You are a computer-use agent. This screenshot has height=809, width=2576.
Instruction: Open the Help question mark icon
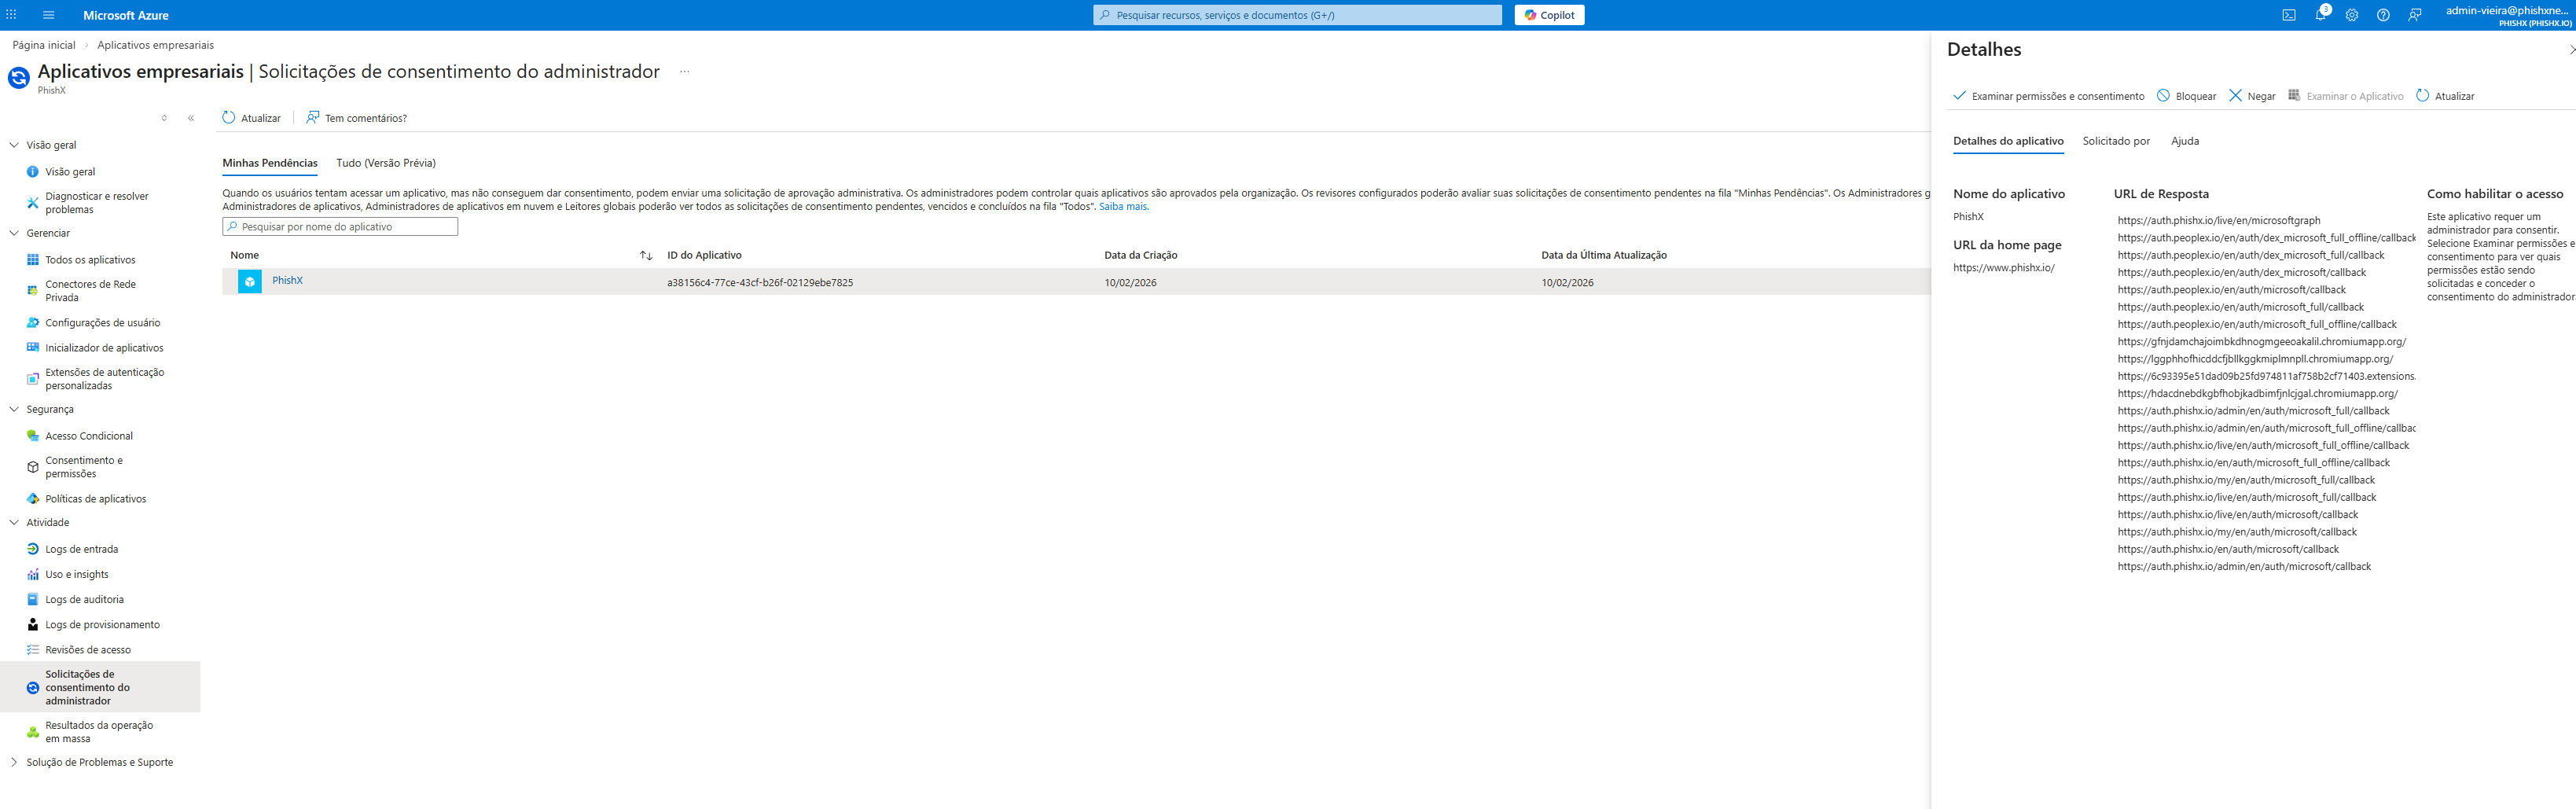(x=2383, y=14)
